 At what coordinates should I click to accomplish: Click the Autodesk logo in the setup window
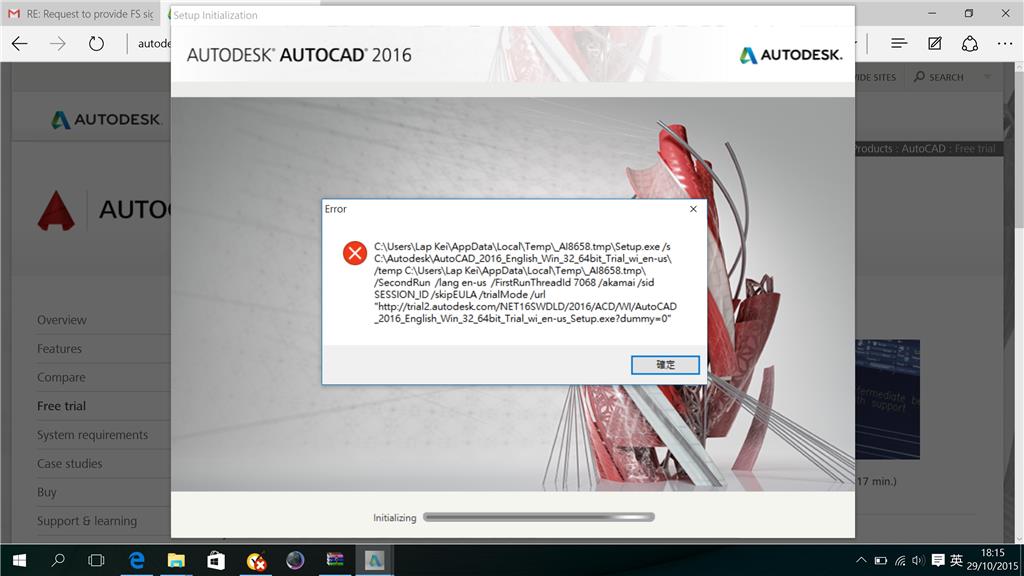pos(791,55)
